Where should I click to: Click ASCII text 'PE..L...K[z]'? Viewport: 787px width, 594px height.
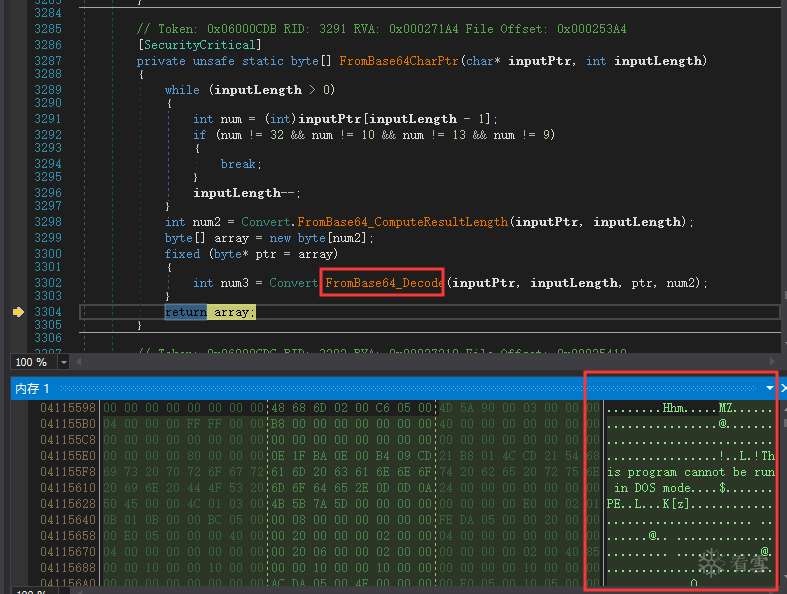pyautogui.click(x=648, y=504)
